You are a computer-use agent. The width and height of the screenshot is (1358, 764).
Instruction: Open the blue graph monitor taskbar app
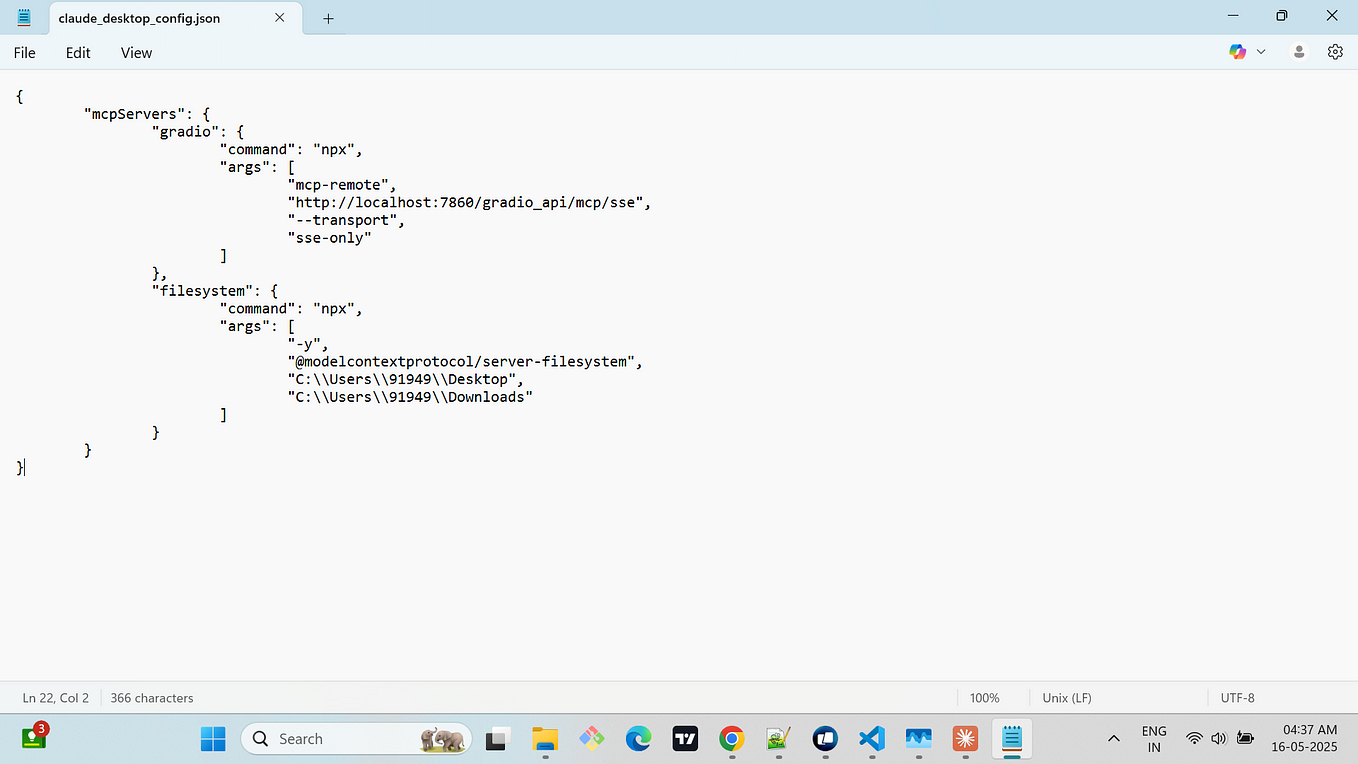[x=918, y=739]
